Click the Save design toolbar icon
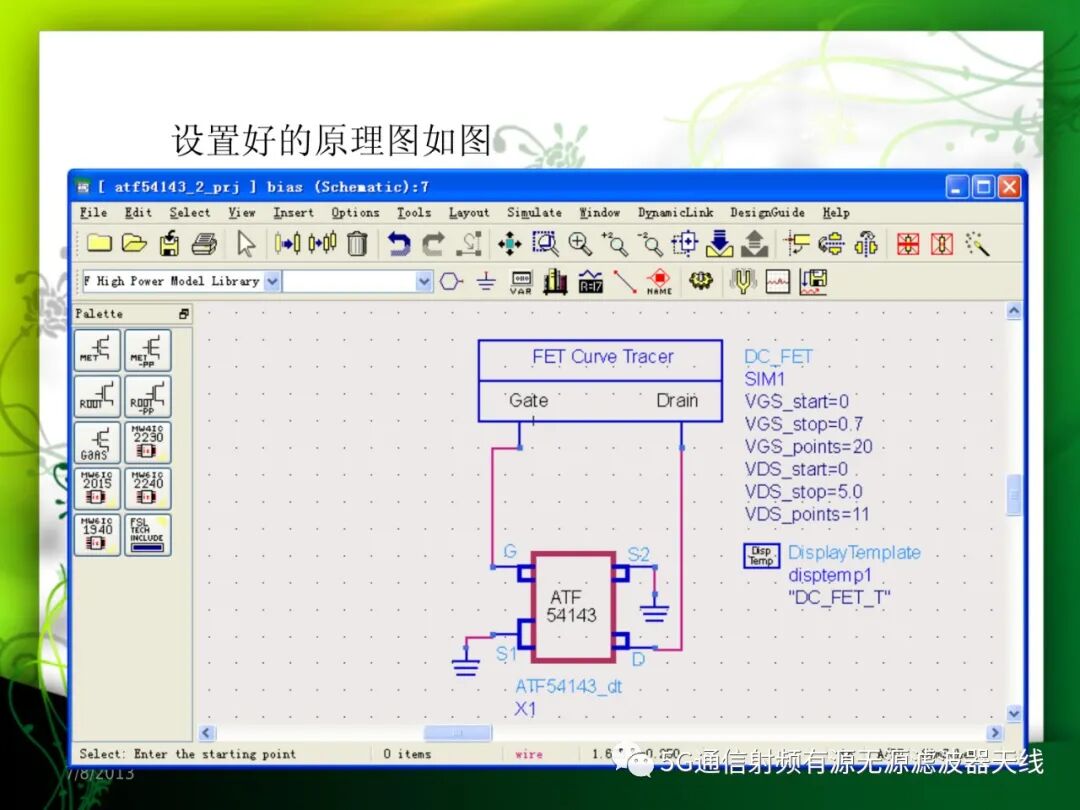Image resolution: width=1080 pixels, height=810 pixels. (x=169, y=244)
